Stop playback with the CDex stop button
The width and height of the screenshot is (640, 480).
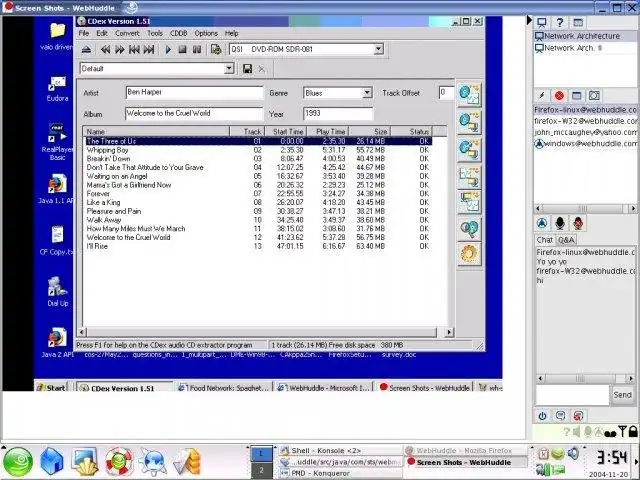182,50
